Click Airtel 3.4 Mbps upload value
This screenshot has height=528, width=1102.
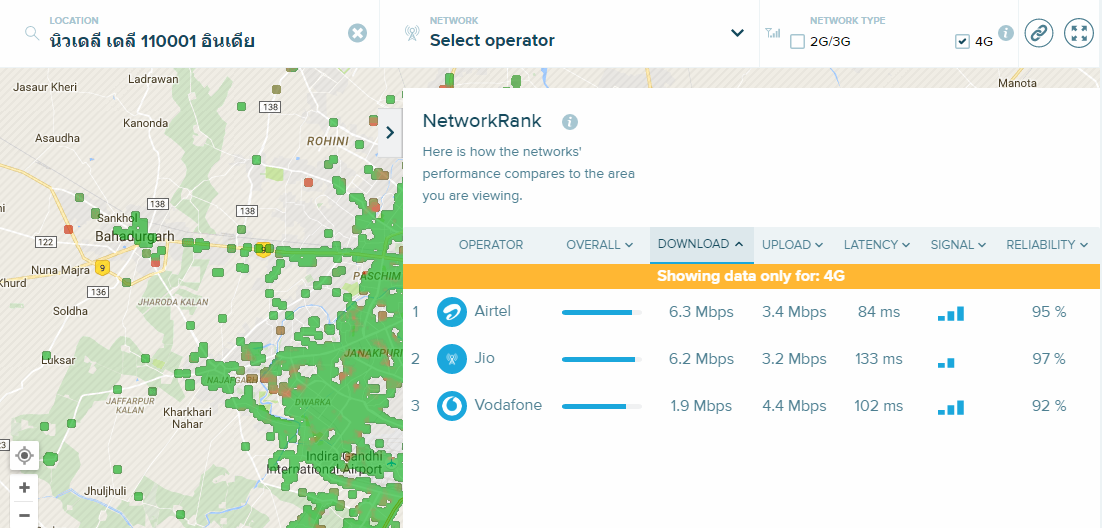click(x=794, y=311)
